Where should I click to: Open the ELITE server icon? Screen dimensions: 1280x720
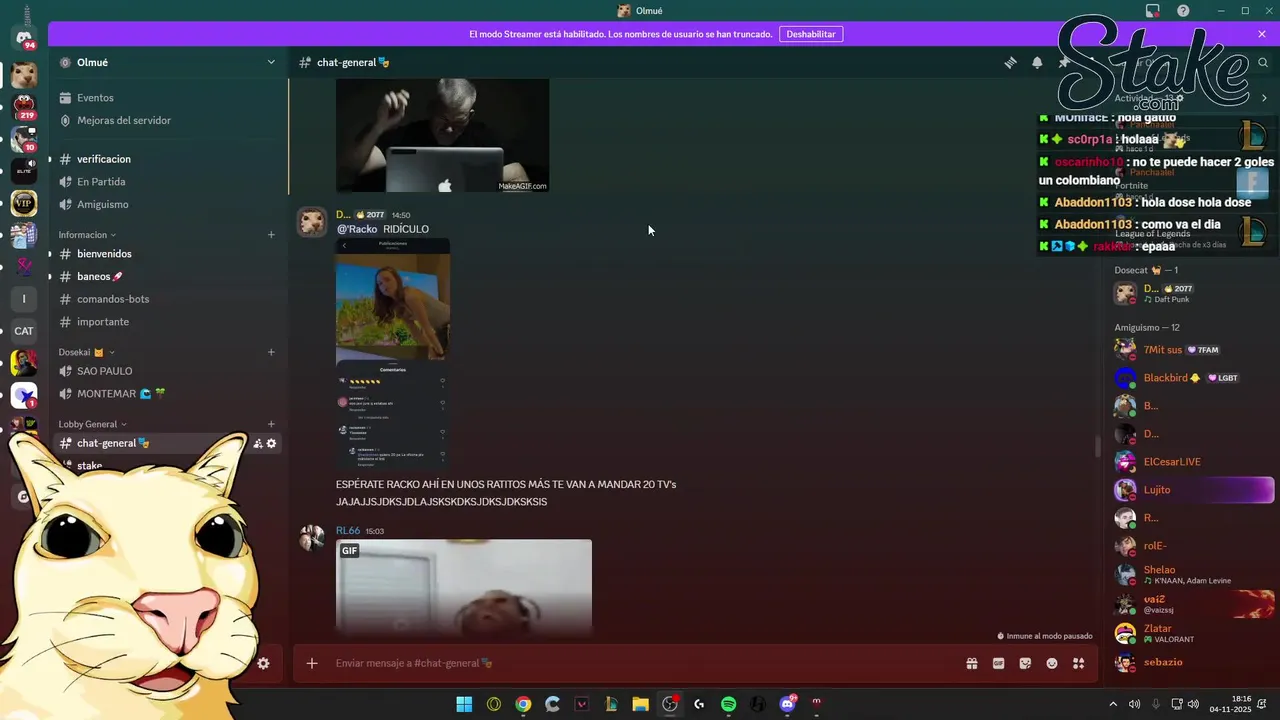(x=24, y=171)
